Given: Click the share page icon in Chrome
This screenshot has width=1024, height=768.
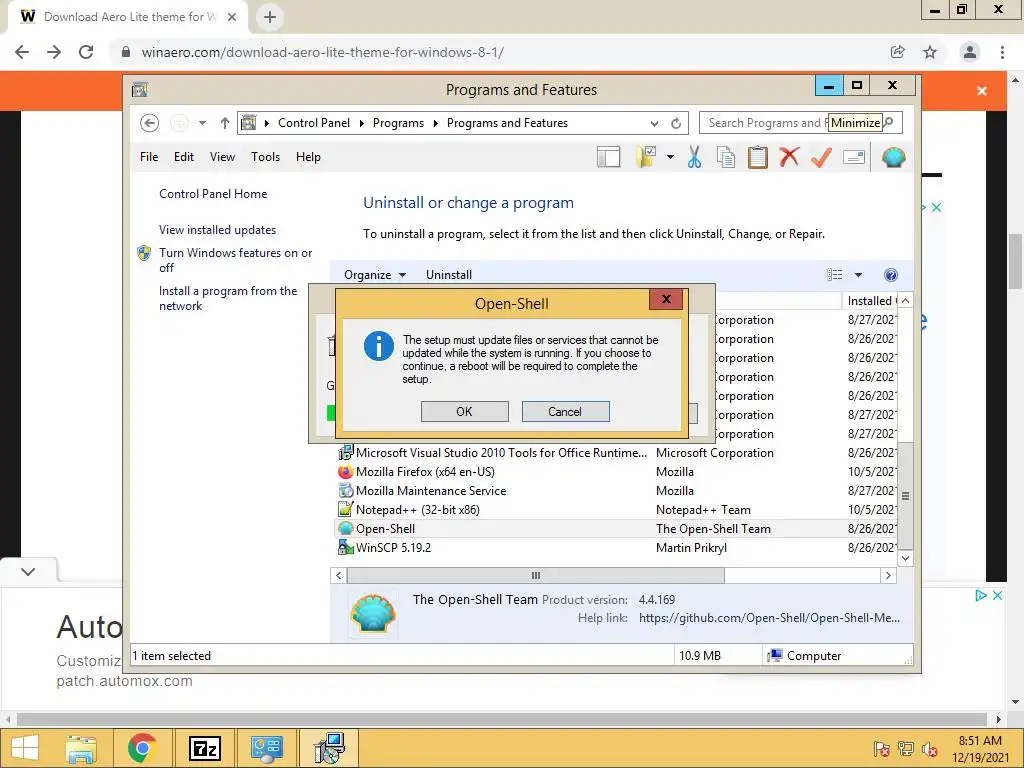Looking at the screenshot, I should coord(898,52).
